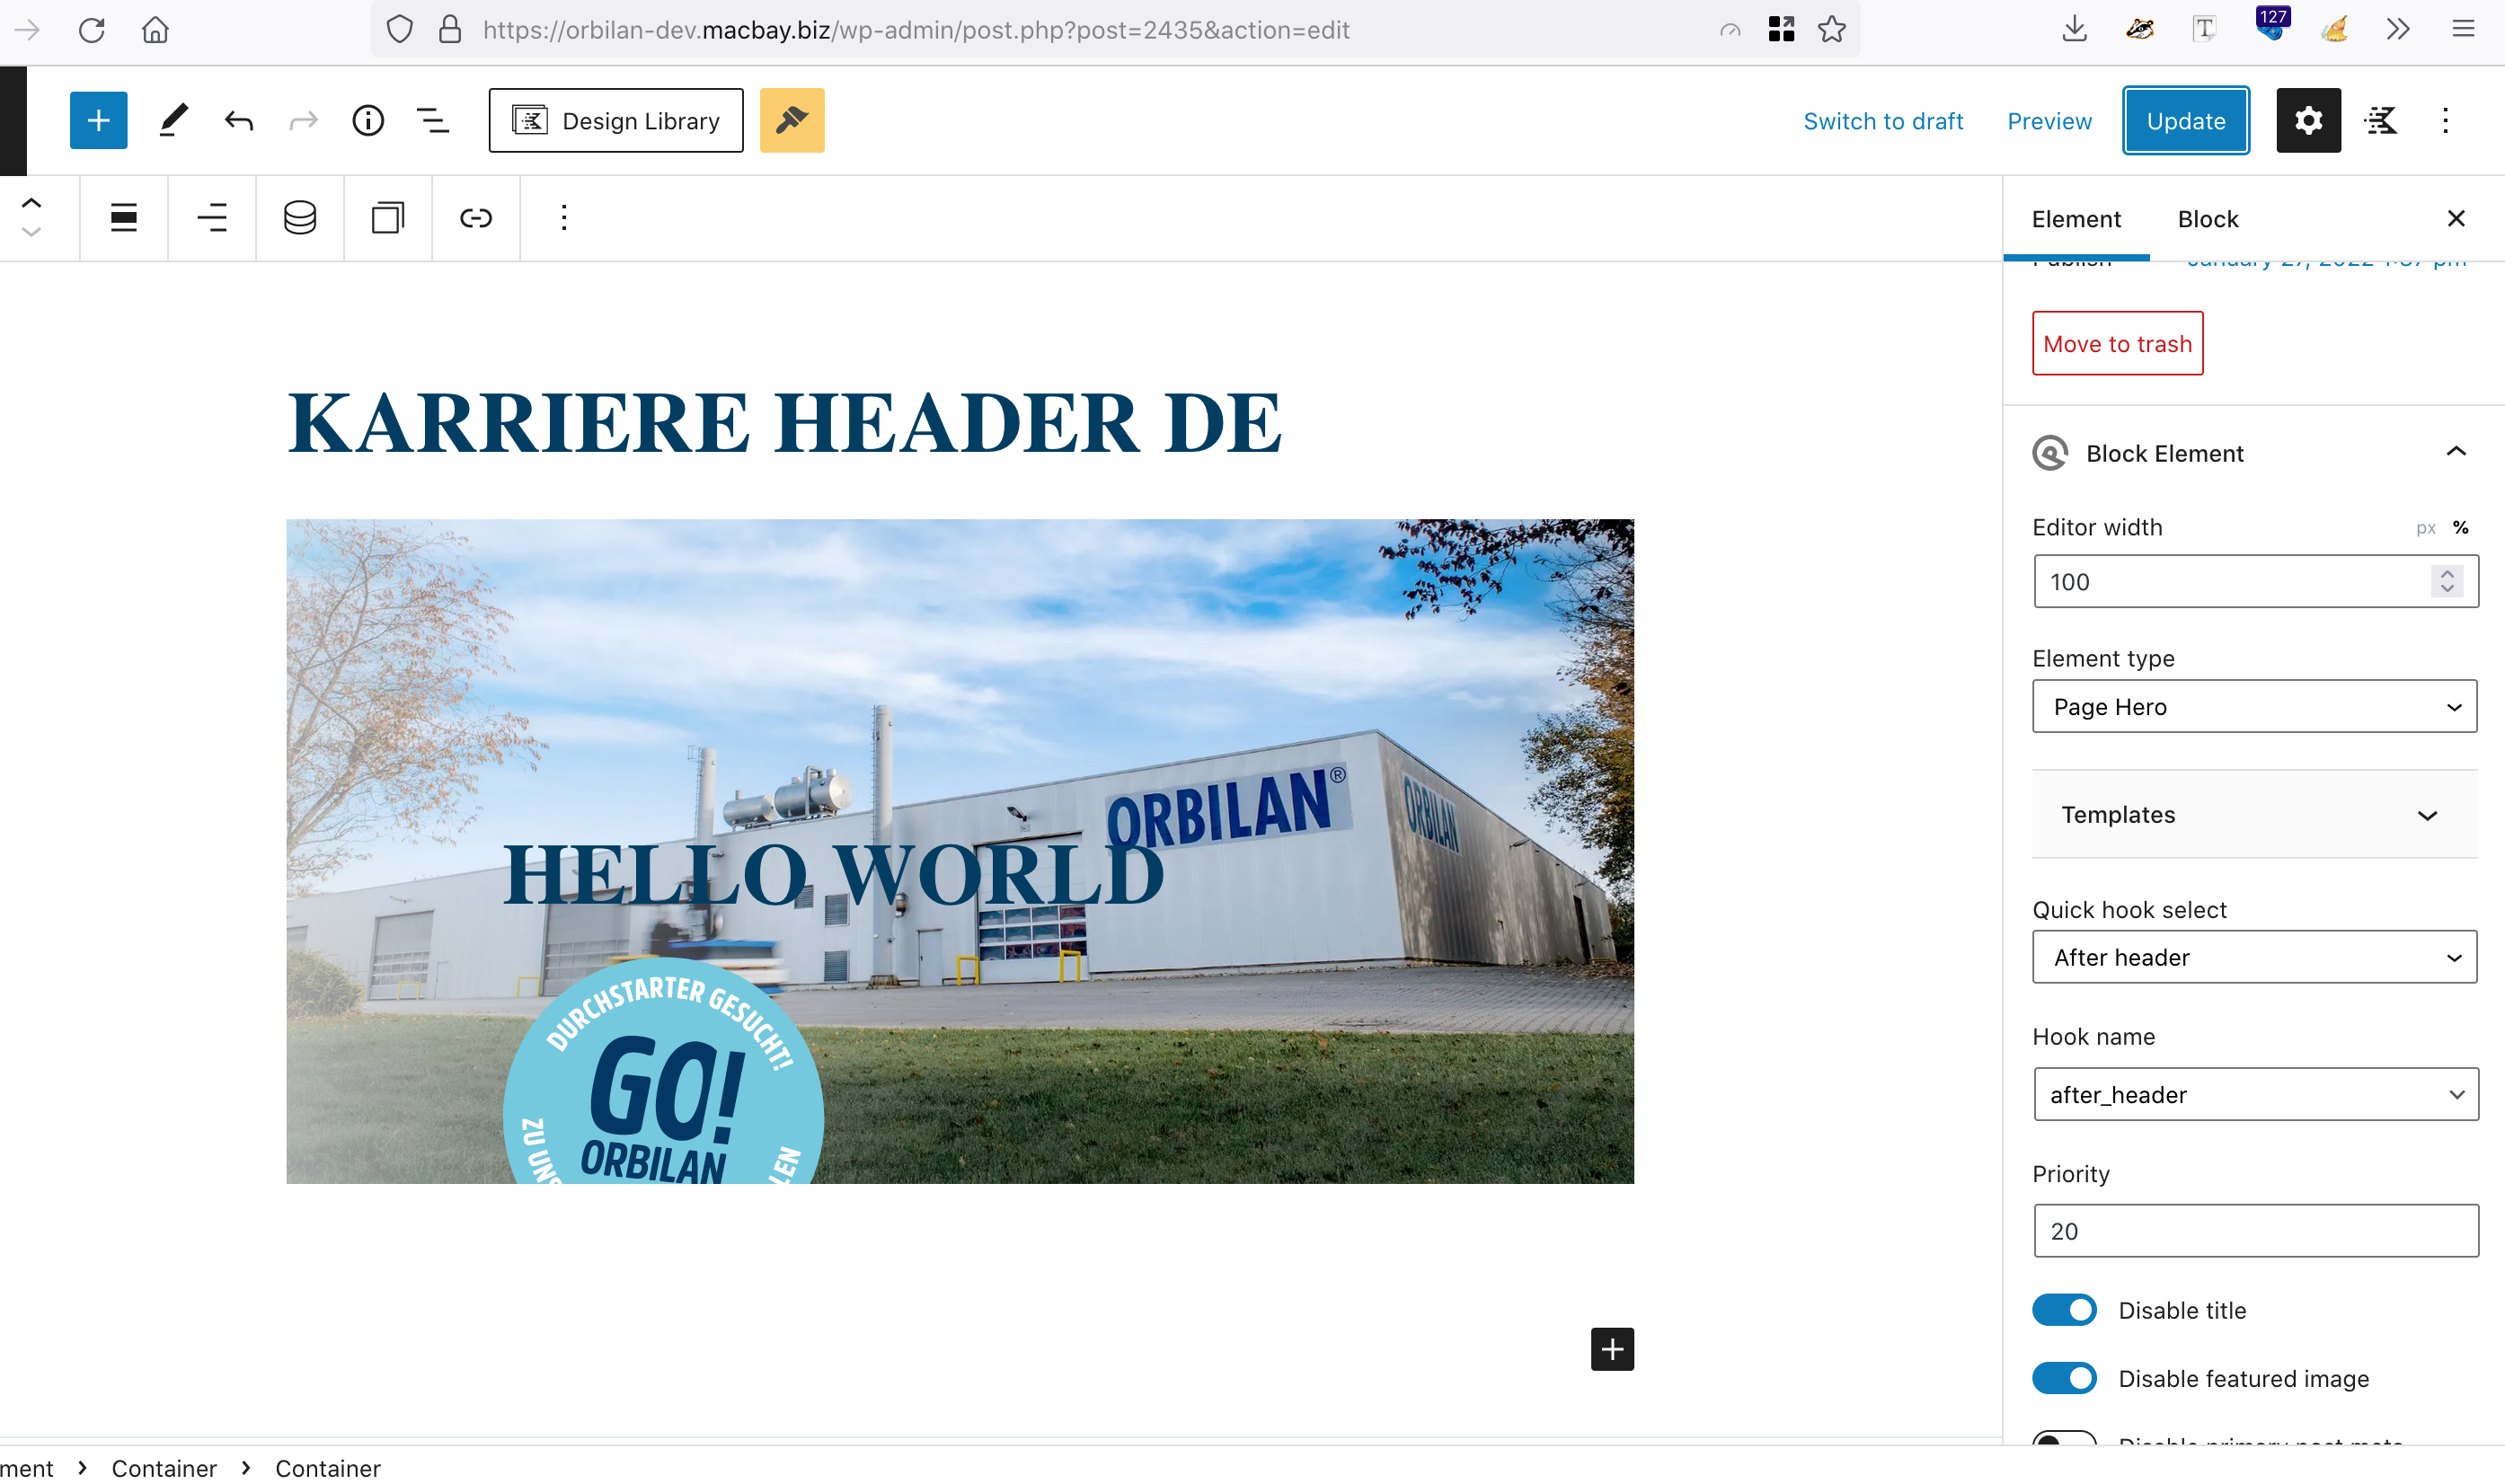This screenshot has width=2505, height=1484.
Task: Select the Tools pencil icon
Action: (173, 120)
